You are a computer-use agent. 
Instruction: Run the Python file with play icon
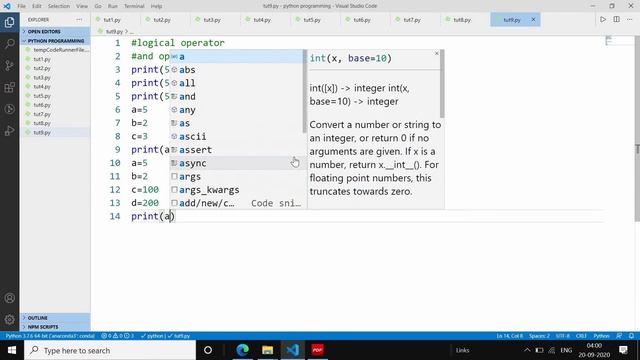(x=603, y=20)
